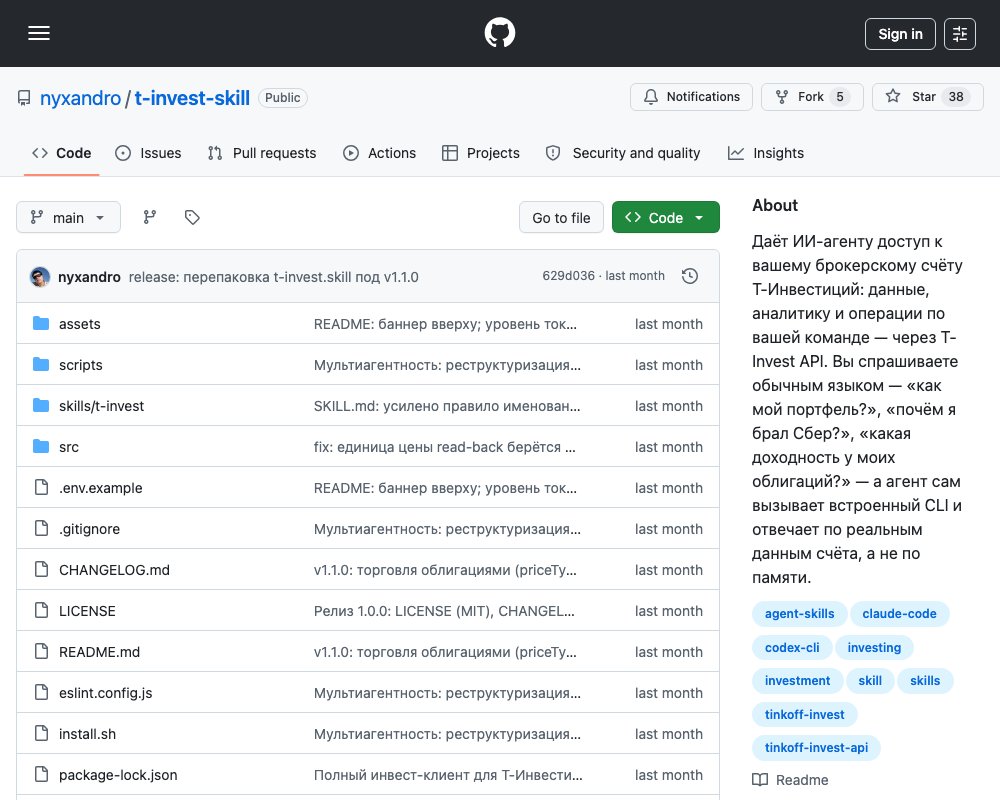Star the repository
The image size is (1000, 800).
(x=927, y=97)
